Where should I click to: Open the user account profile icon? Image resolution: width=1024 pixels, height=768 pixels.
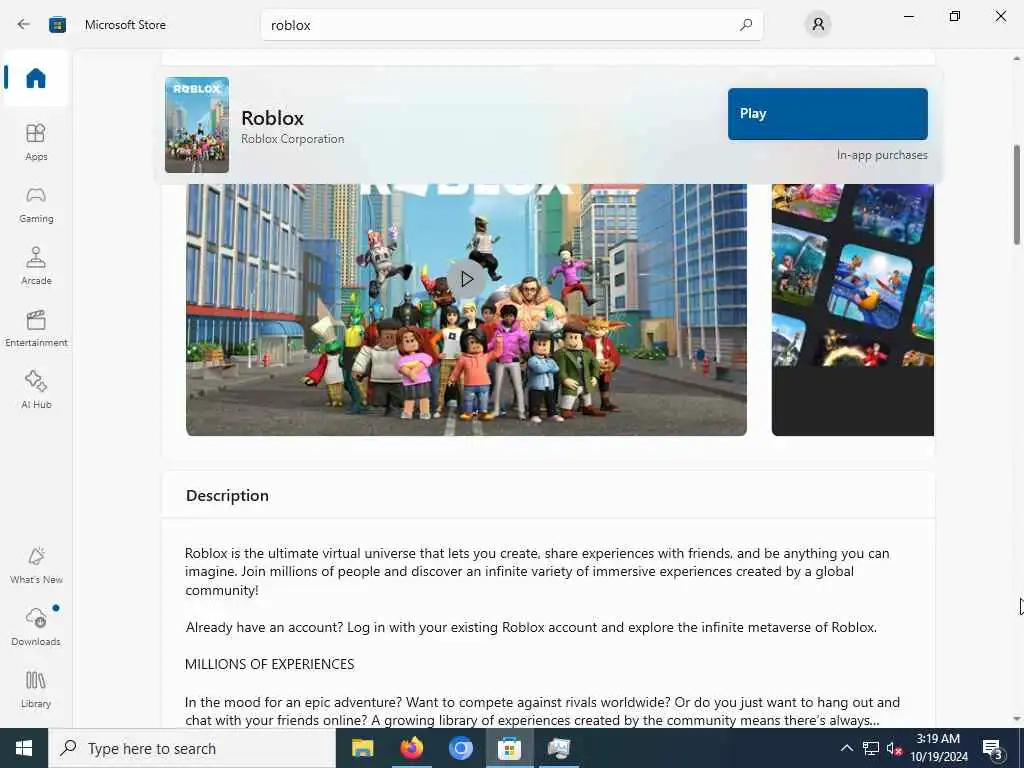pos(818,25)
